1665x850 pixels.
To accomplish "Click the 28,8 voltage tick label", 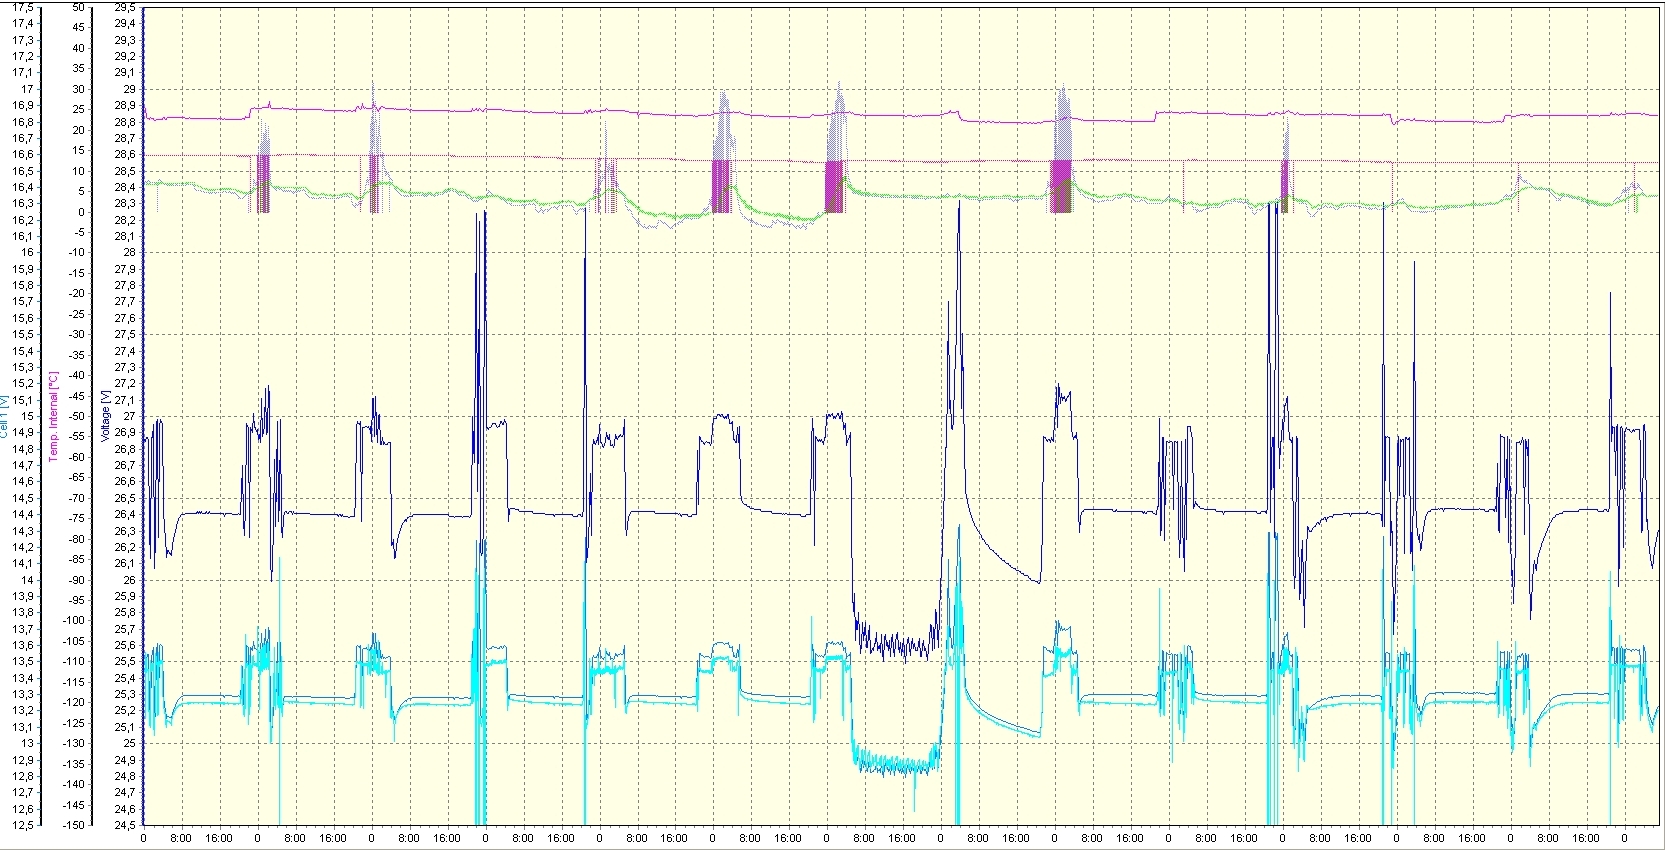I will [124, 122].
